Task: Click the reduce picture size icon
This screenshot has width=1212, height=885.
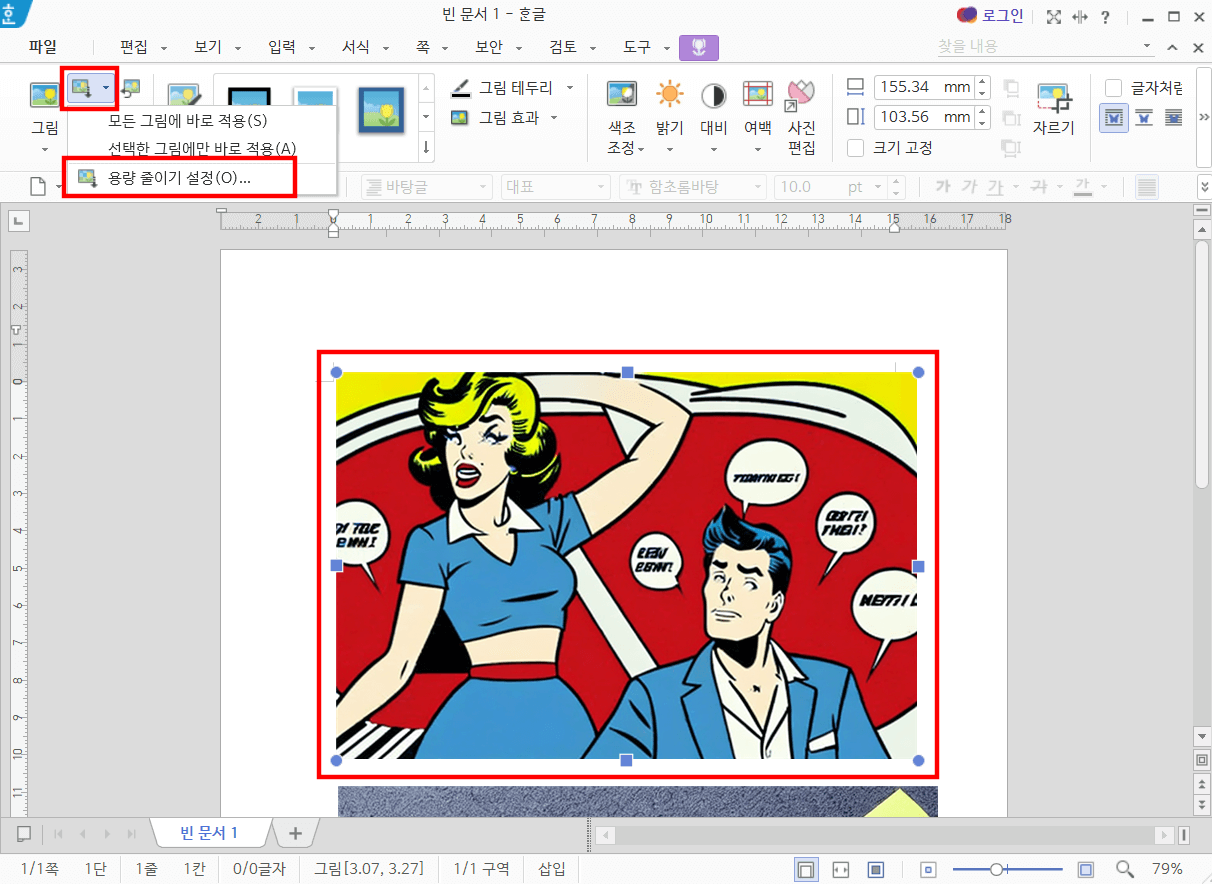Action: click(x=82, y=89)
